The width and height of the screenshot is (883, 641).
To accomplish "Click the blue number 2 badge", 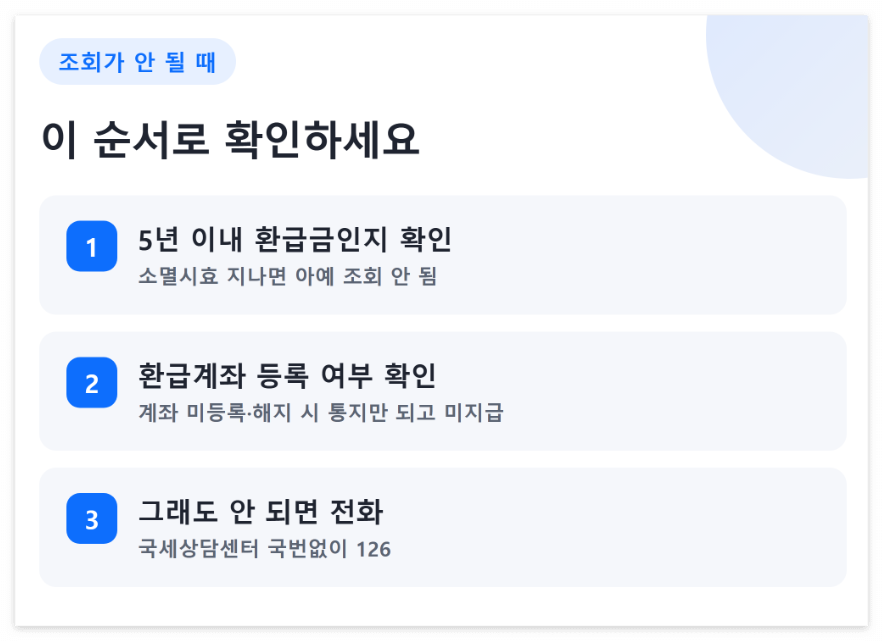I will [x=92, y=382].
